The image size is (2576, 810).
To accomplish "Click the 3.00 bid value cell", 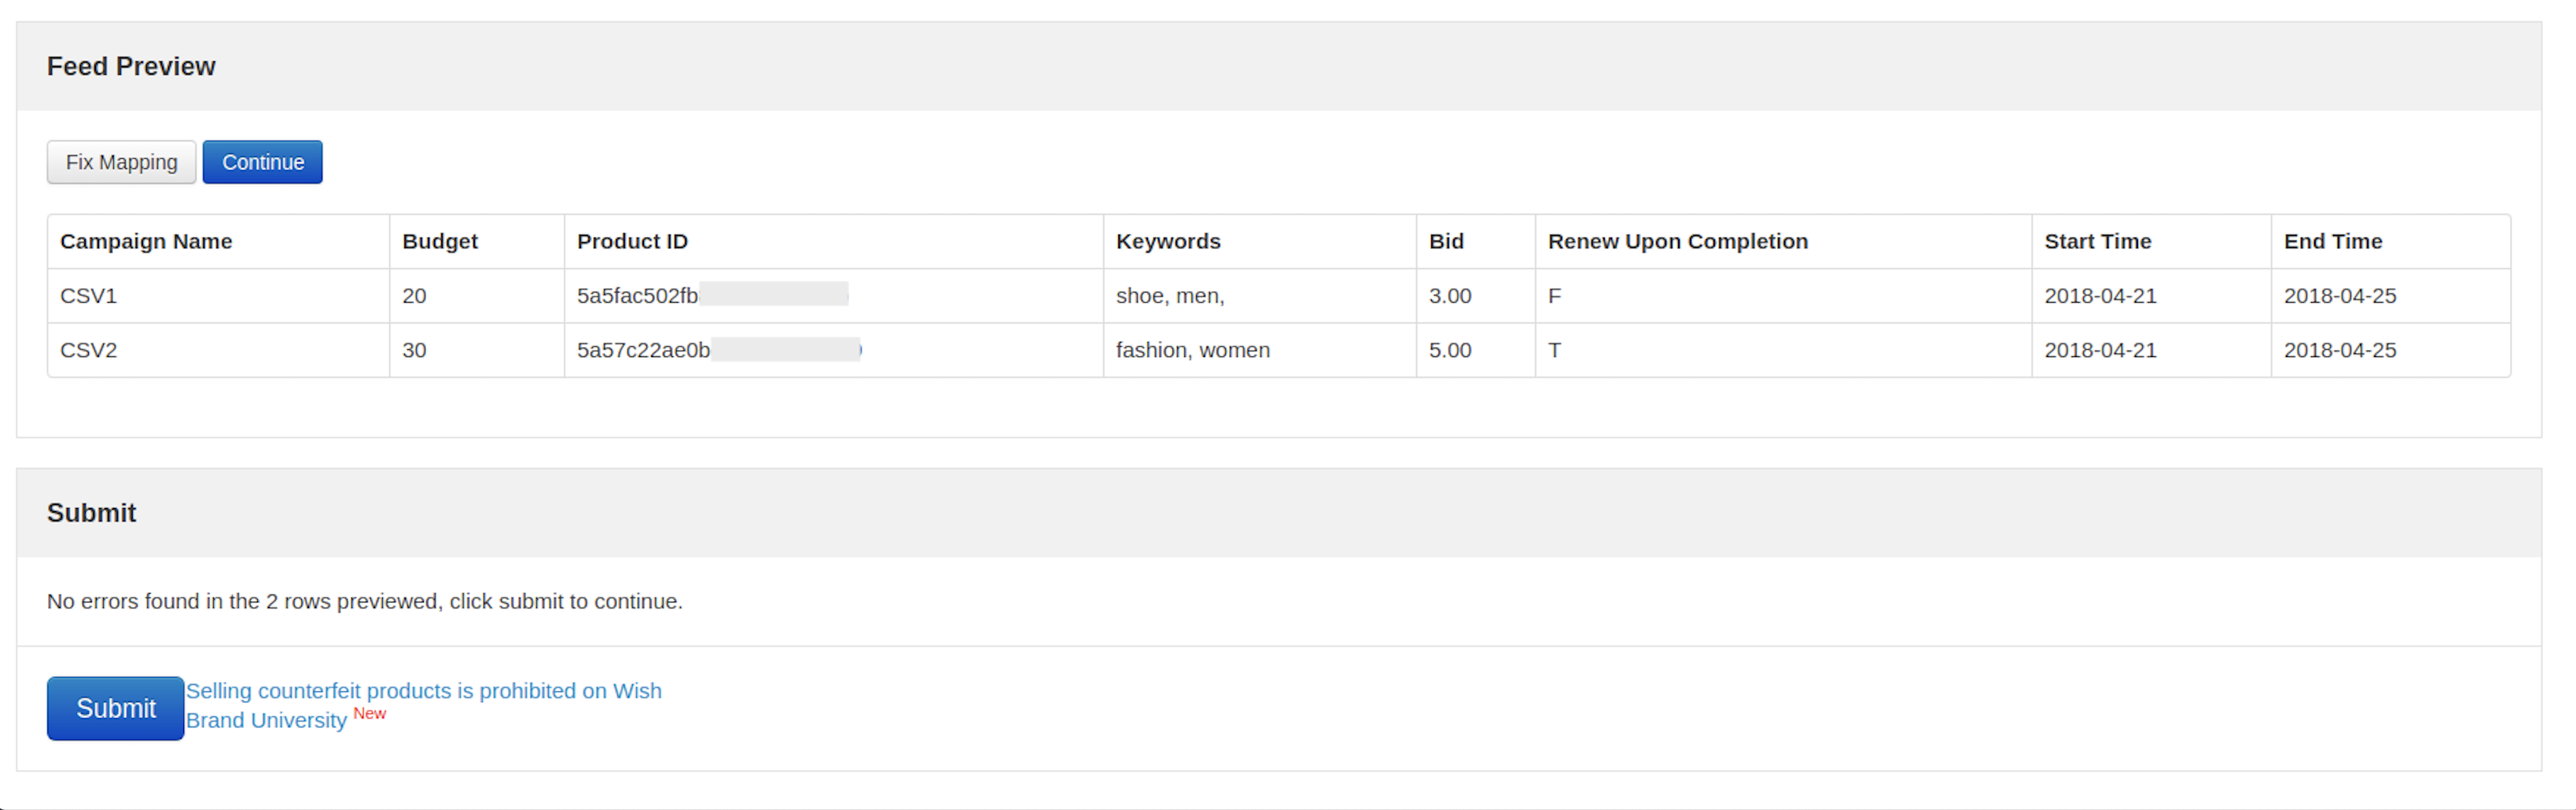I will (1449, 296).
